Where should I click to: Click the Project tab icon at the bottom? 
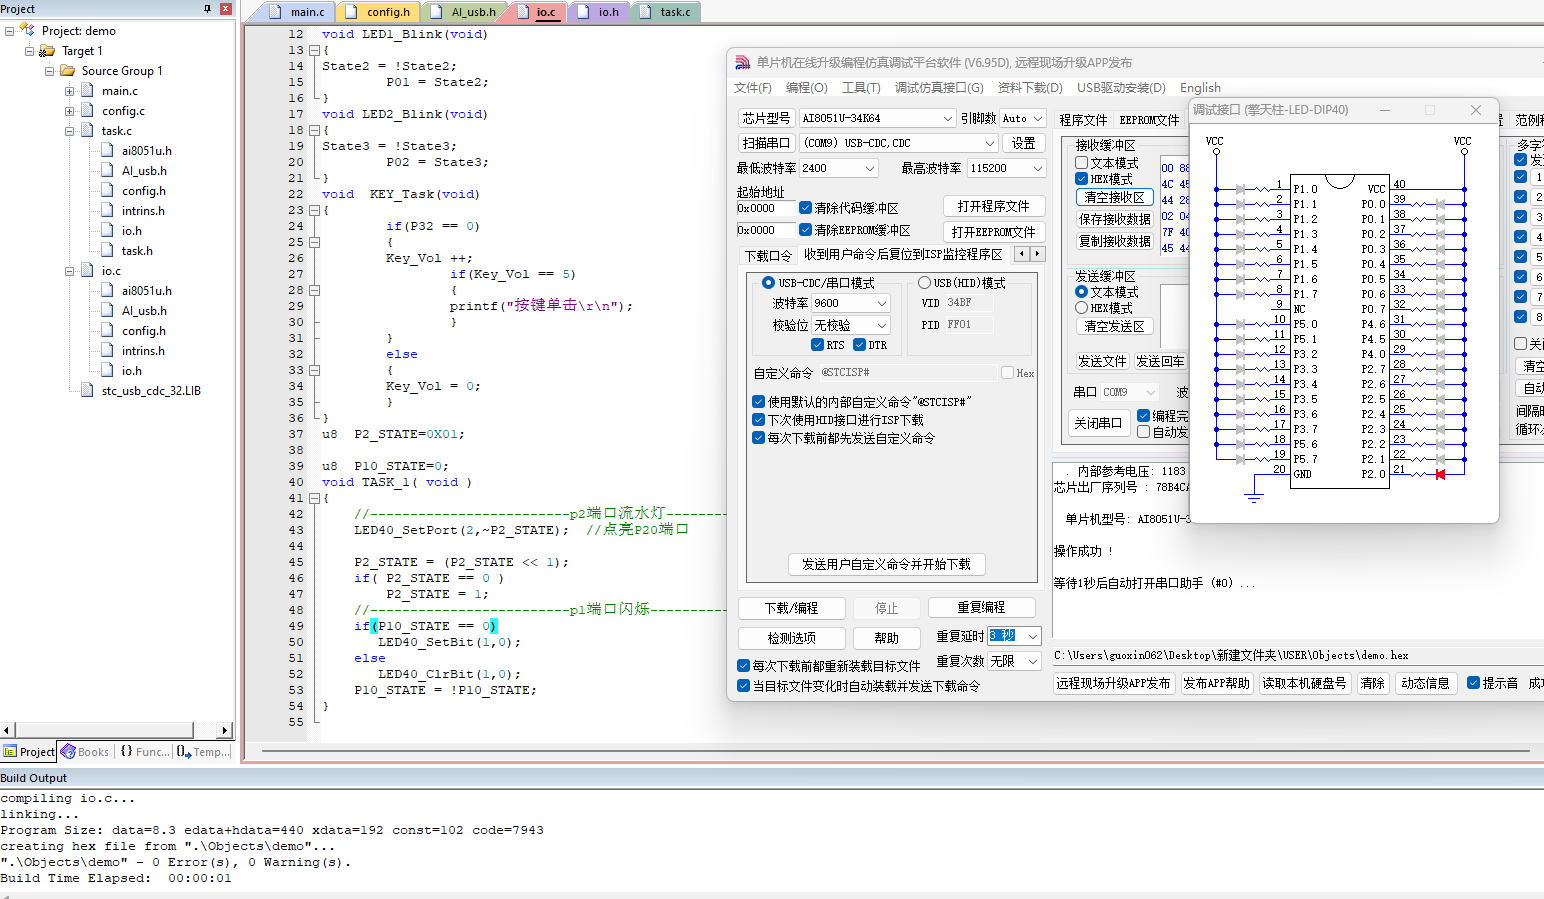[x=10, y=751]
